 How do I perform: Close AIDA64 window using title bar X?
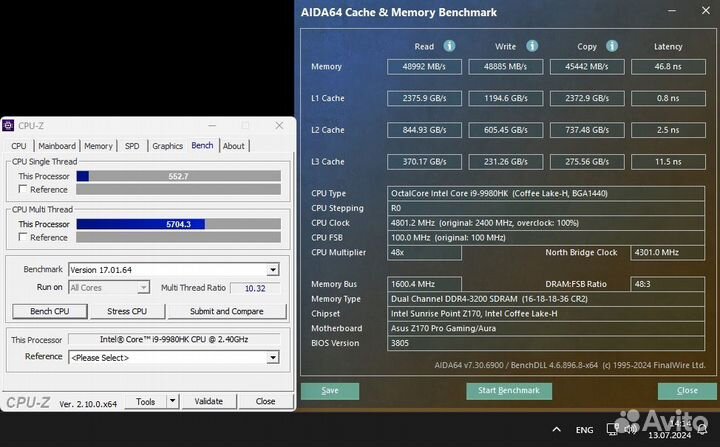pyautogui.click(x=706, y=10)
